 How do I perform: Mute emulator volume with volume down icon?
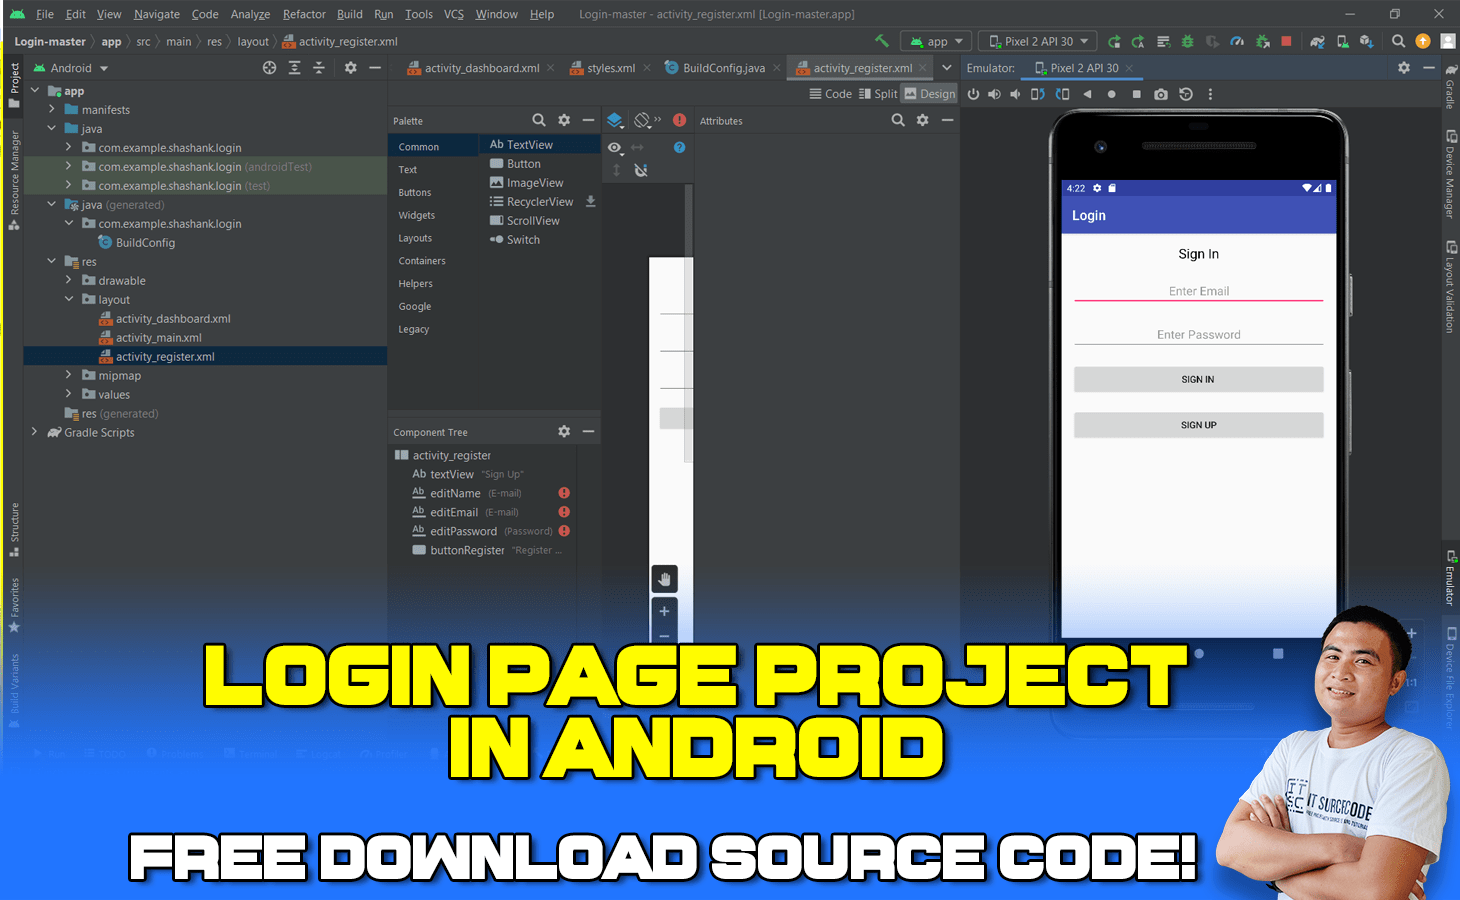pyautogui.click(x=1015, y=93)
